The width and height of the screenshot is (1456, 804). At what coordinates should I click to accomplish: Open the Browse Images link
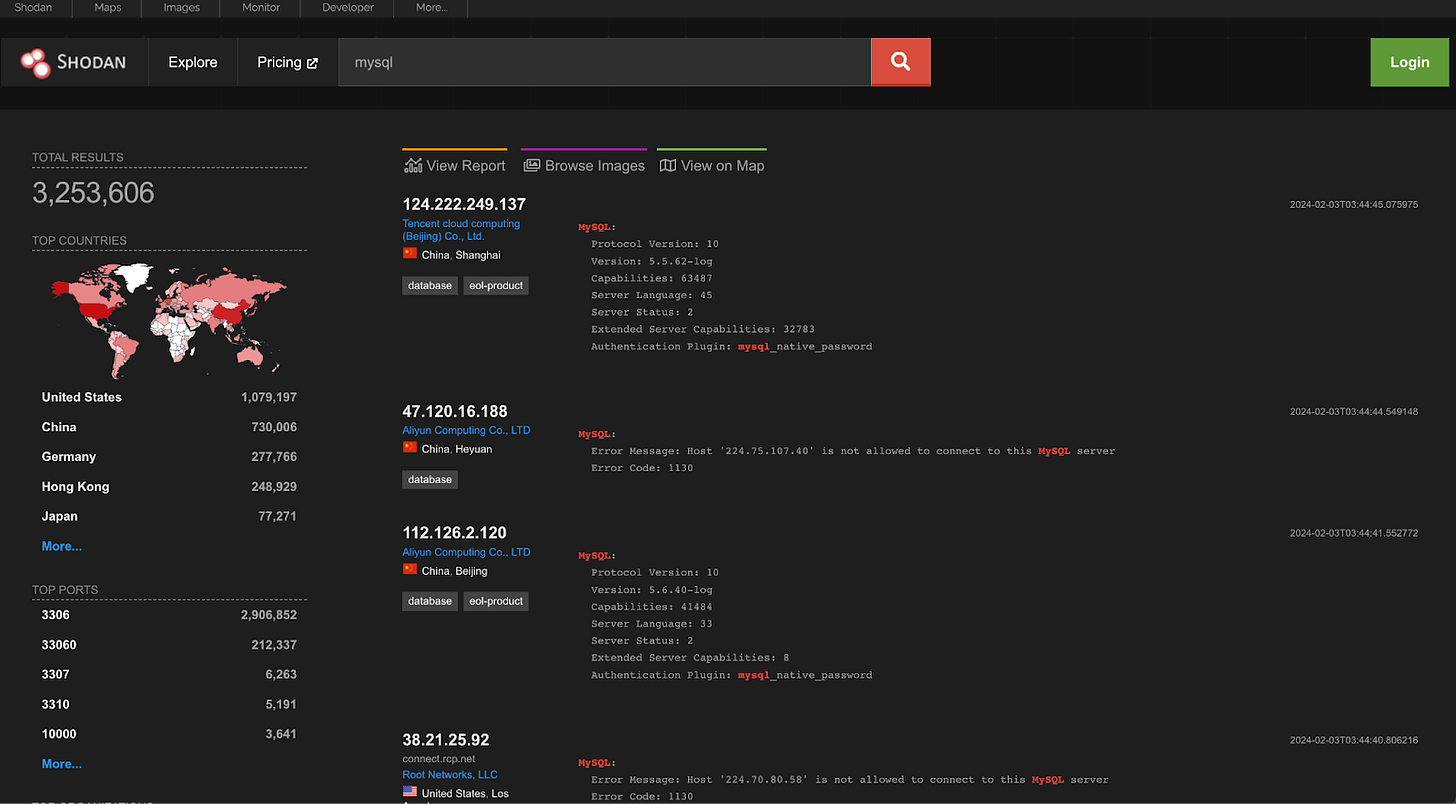pyautogui.click(x=584, y=165)
